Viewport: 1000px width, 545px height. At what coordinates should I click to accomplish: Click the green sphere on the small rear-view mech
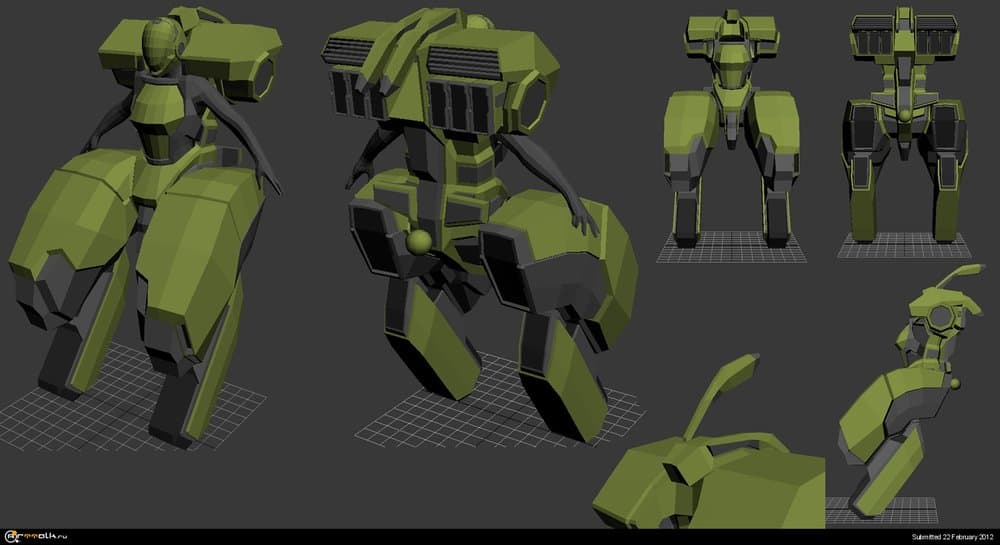click(905, 116)
